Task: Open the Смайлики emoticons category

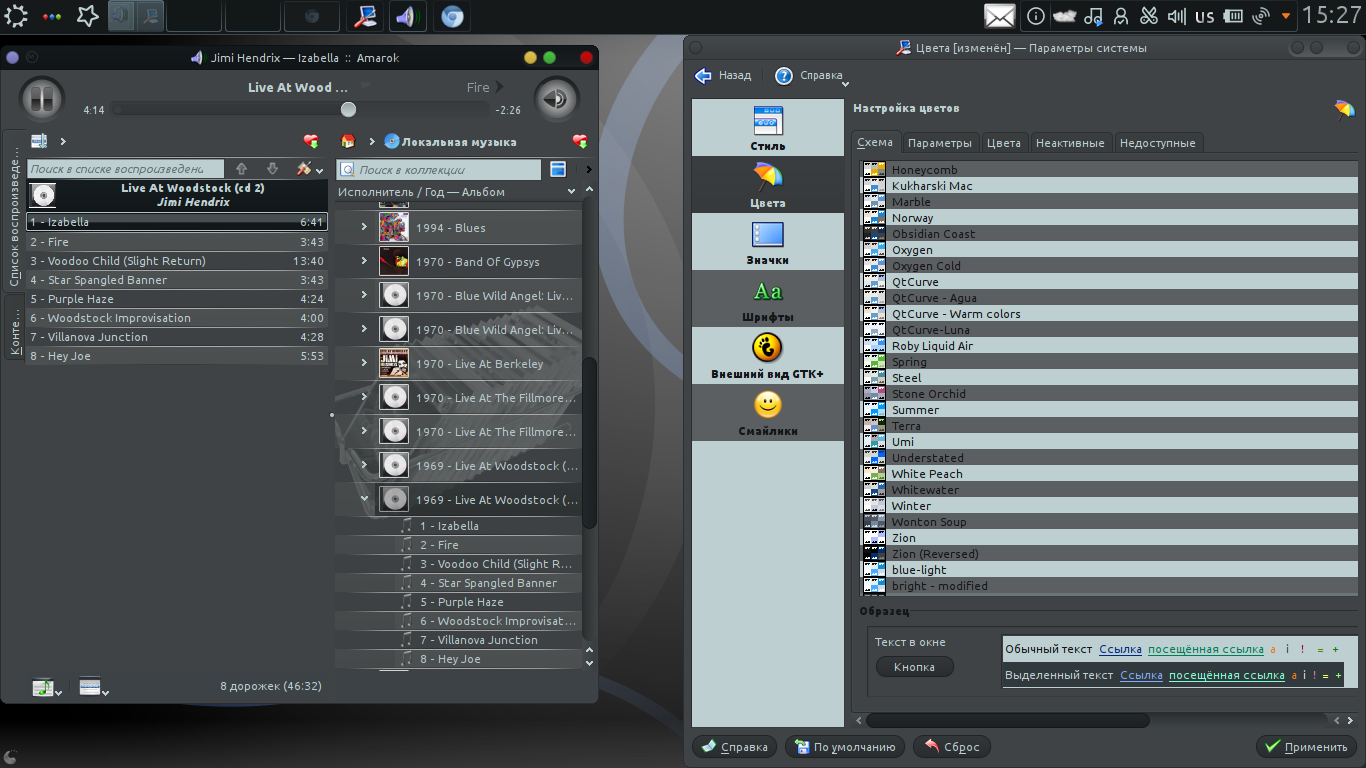Action: click(x=768, y=413)
